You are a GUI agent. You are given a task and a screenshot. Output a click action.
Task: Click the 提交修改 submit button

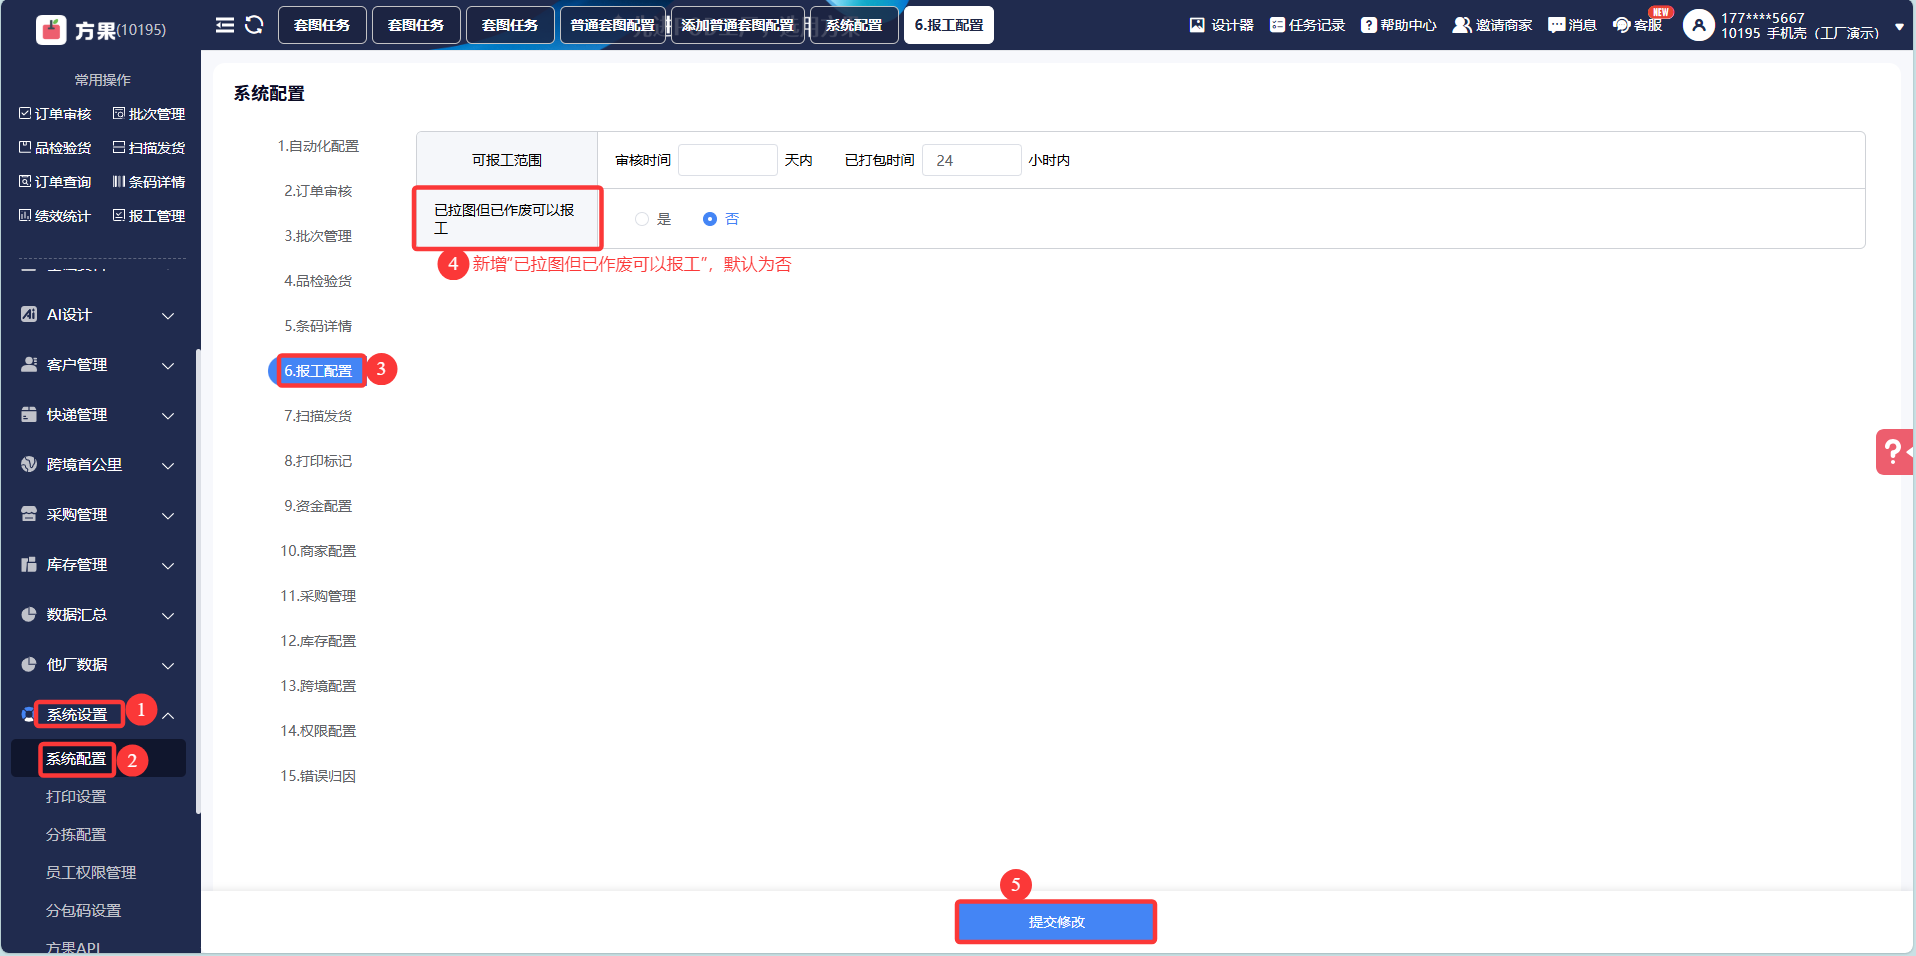click(x=1056, y=922)
